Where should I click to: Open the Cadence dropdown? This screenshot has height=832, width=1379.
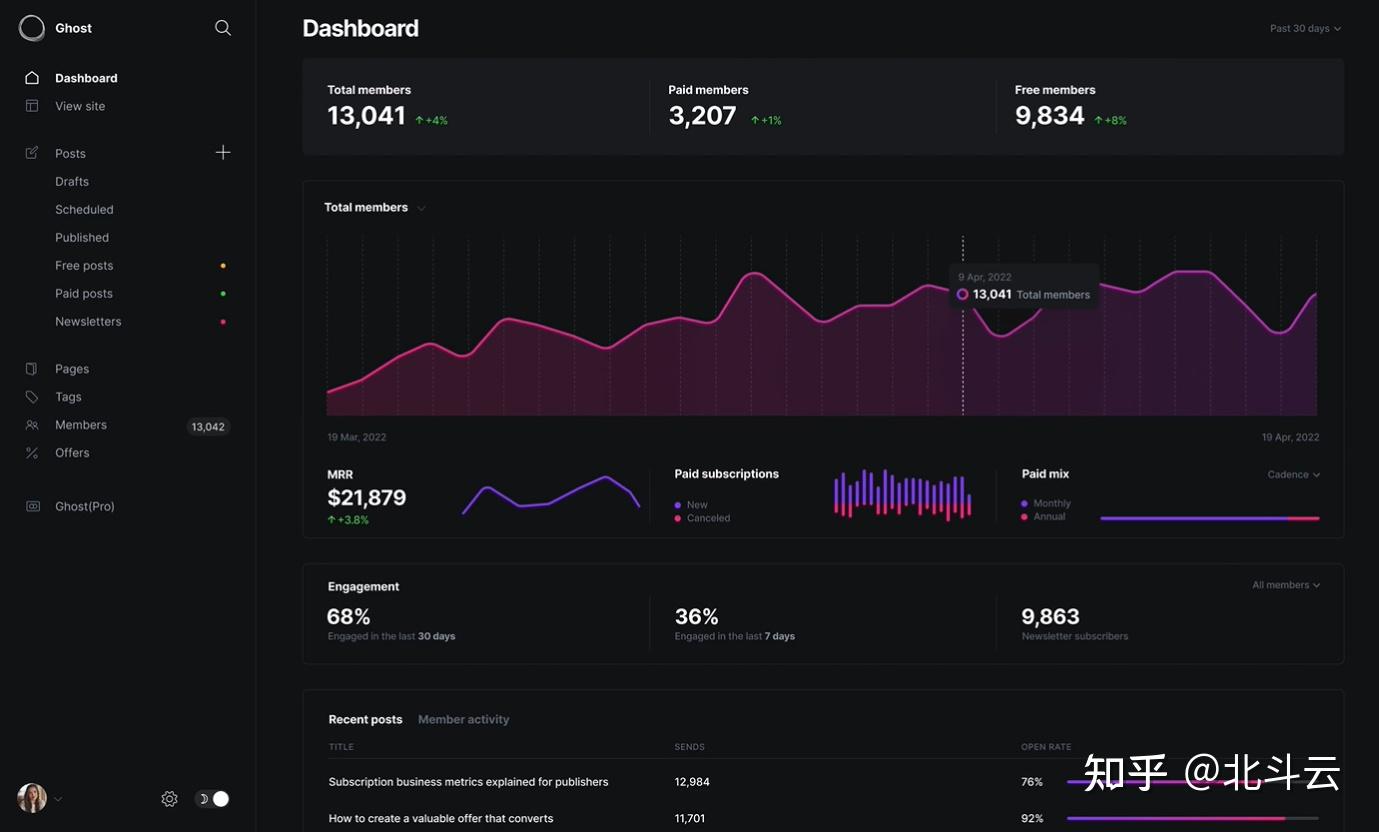[x=1294, y=475]
